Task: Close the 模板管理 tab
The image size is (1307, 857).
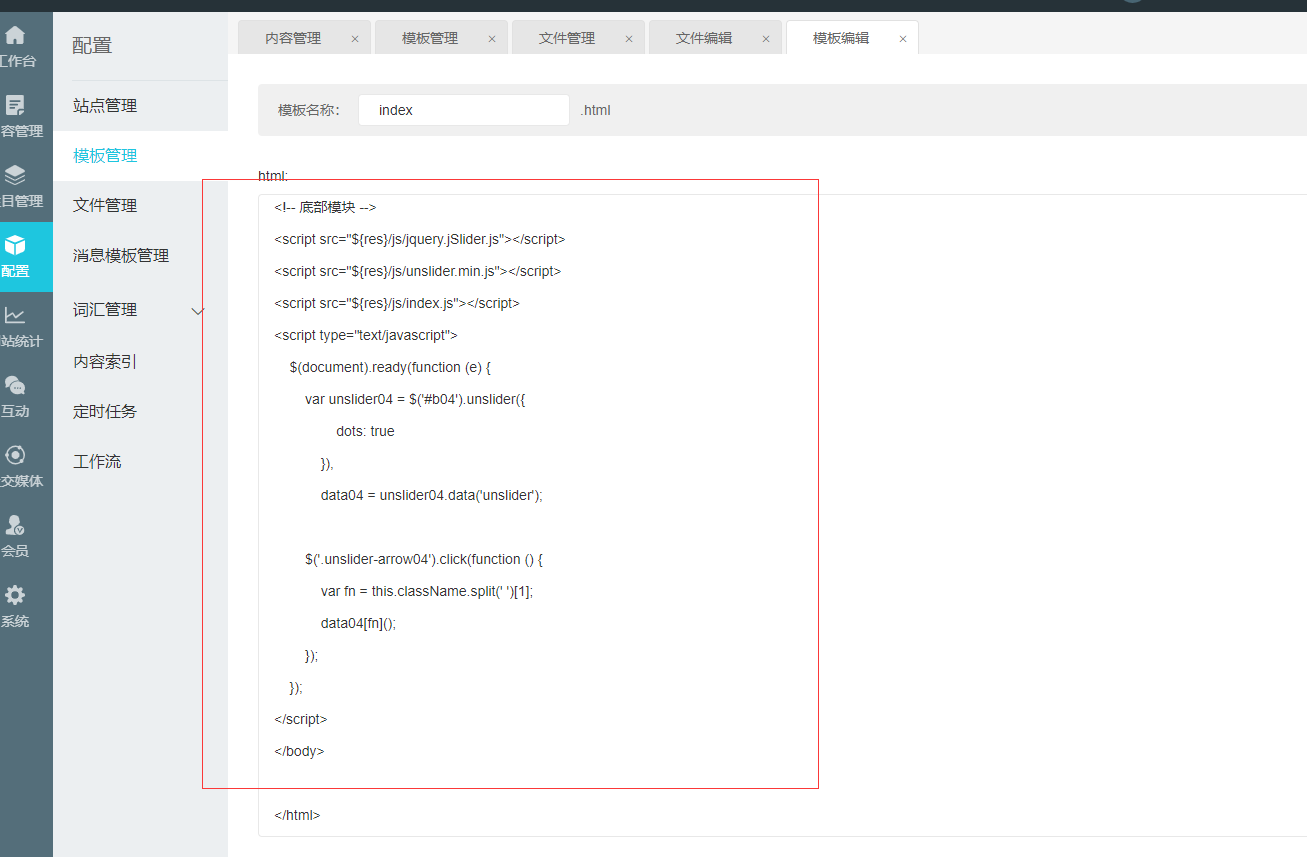Action: point(492,39)
